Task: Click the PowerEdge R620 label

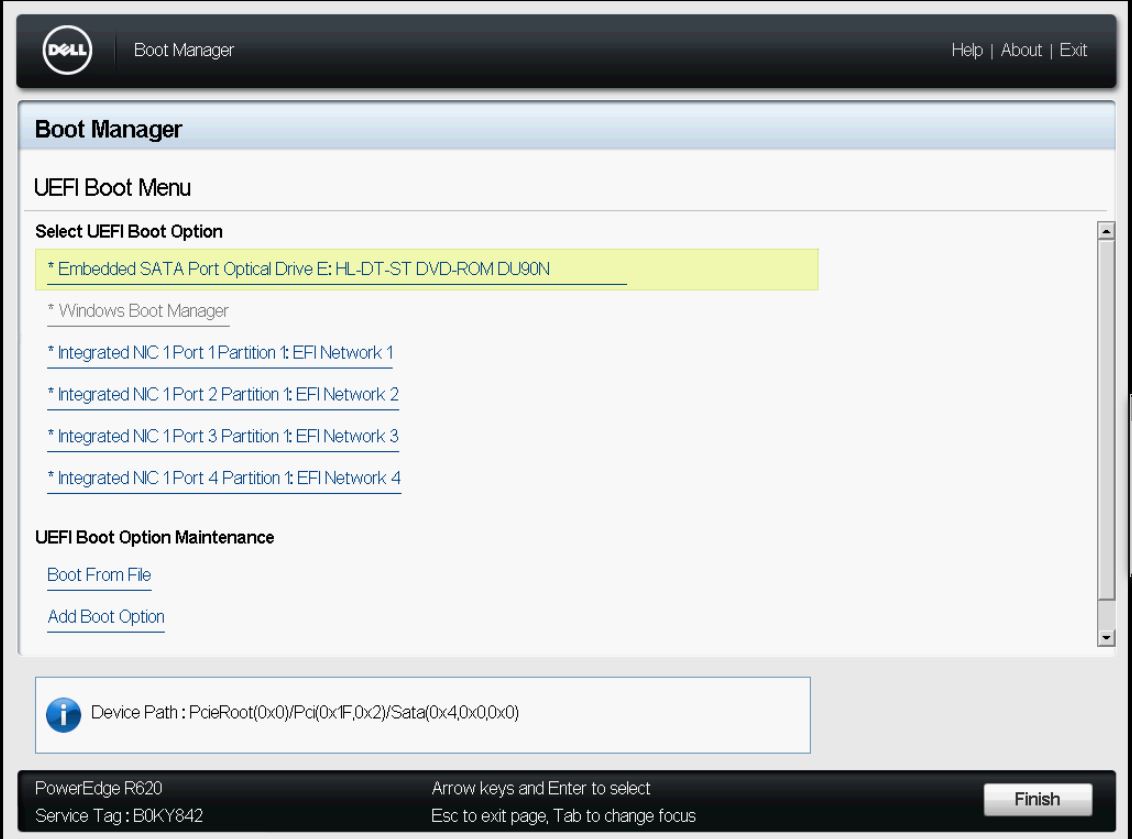Action: pyautogui.click(x=98, y=788)
